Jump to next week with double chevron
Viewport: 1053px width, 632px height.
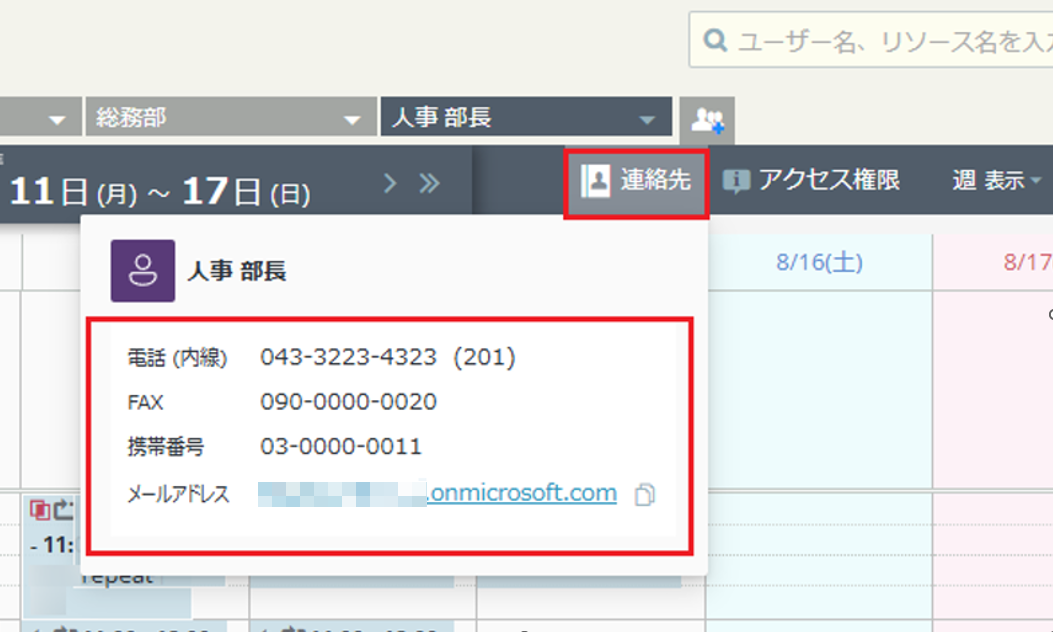pyautogui.click(x=430, y=183)
